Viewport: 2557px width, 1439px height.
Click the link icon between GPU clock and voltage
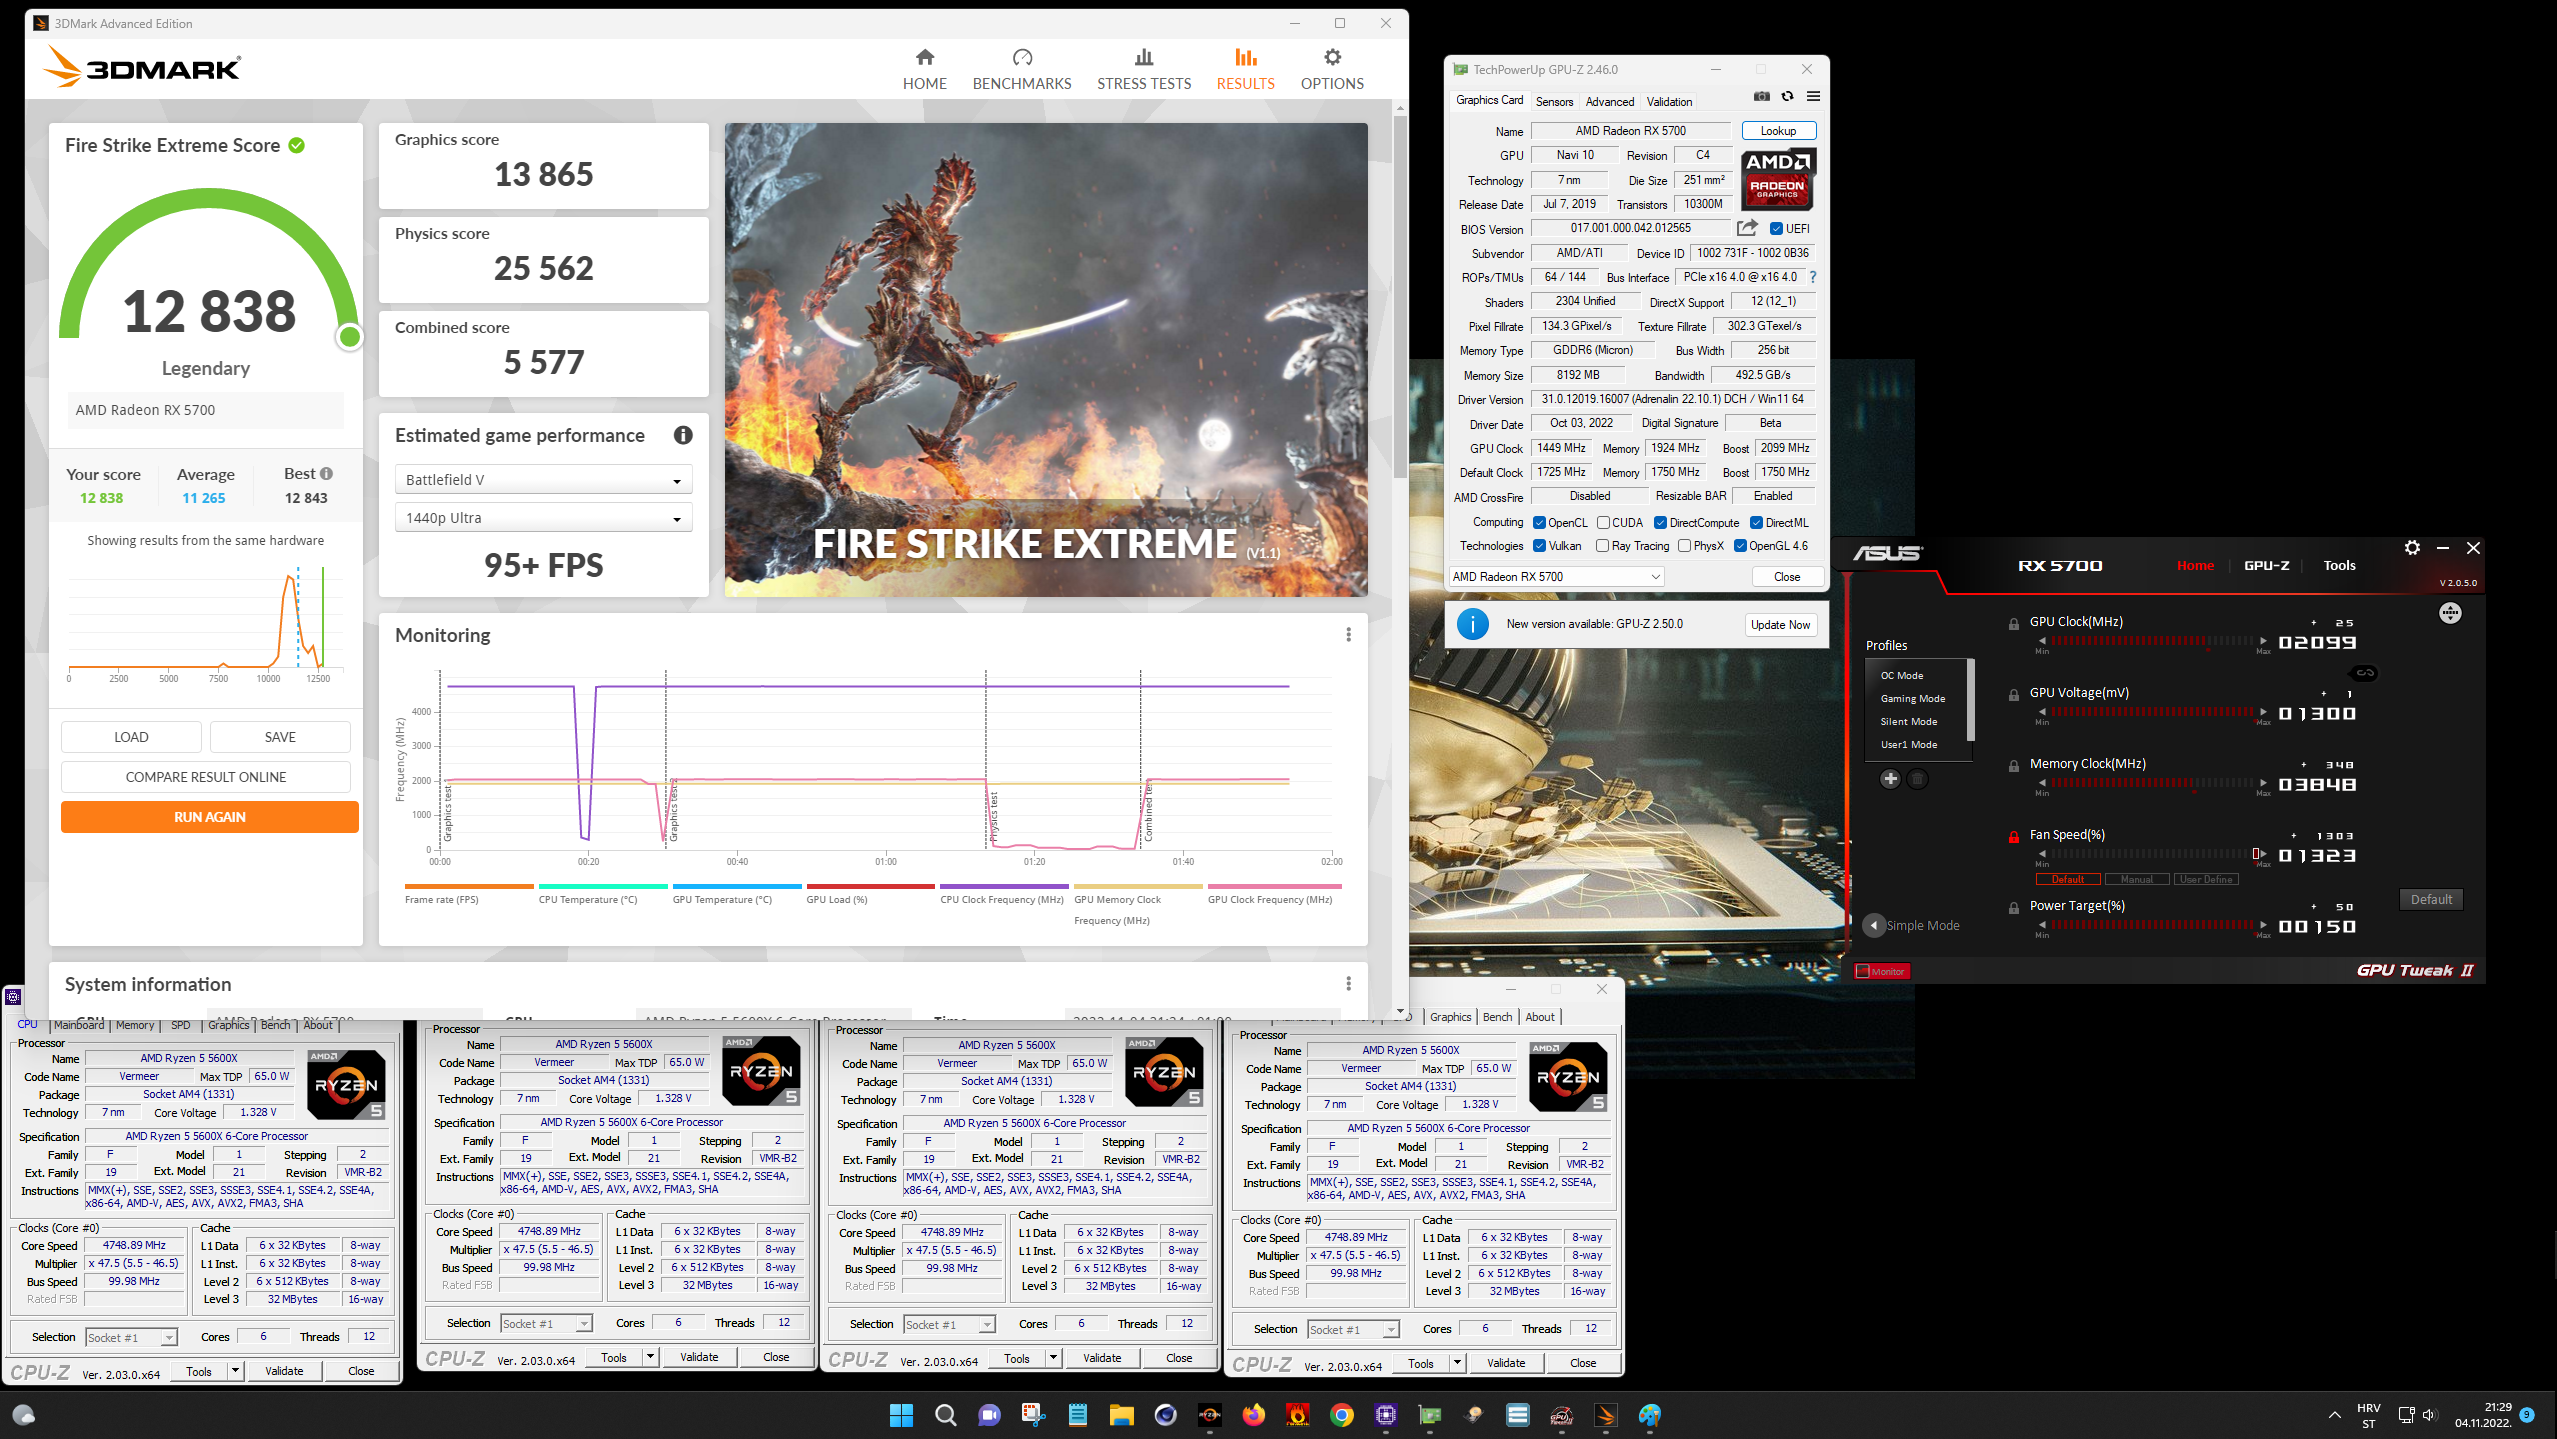(x=2365, y=673)
